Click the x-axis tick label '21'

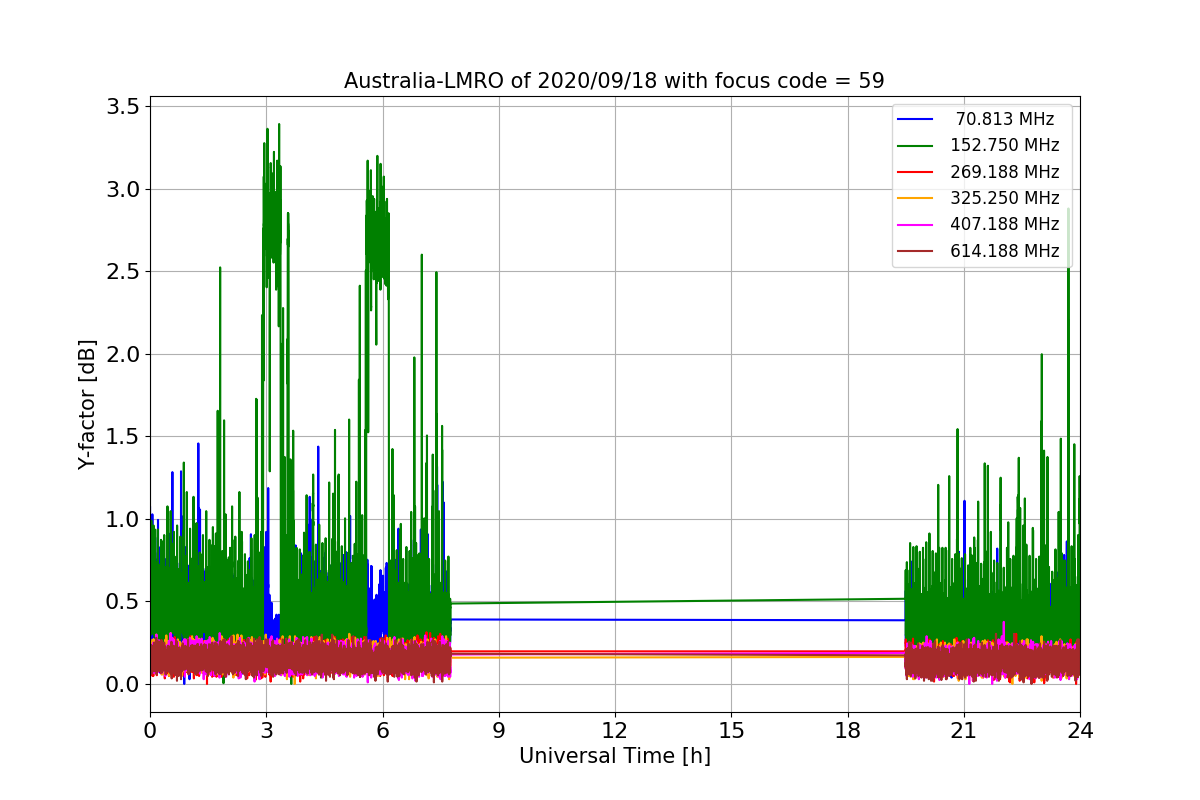963,731
